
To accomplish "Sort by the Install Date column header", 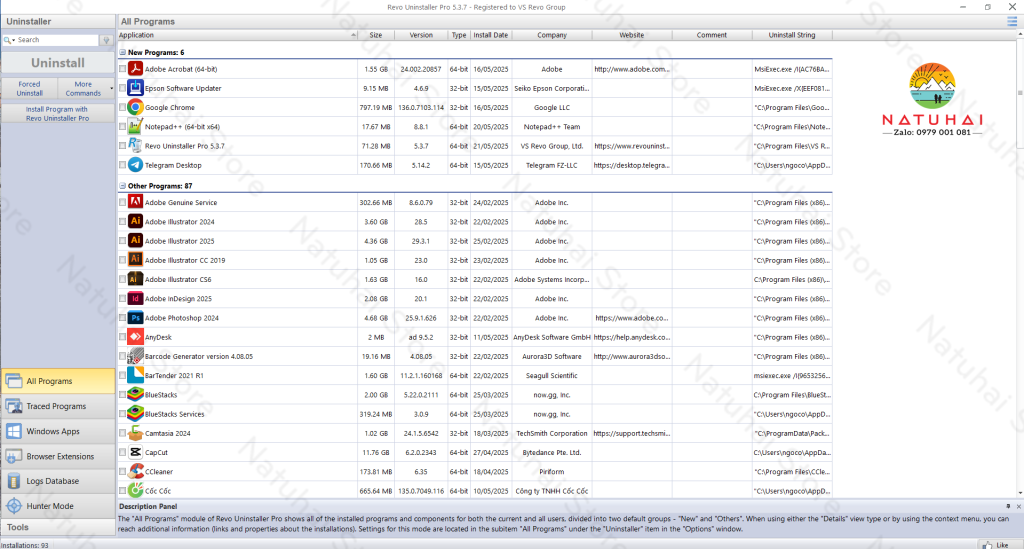I will [x=490, y=35].
